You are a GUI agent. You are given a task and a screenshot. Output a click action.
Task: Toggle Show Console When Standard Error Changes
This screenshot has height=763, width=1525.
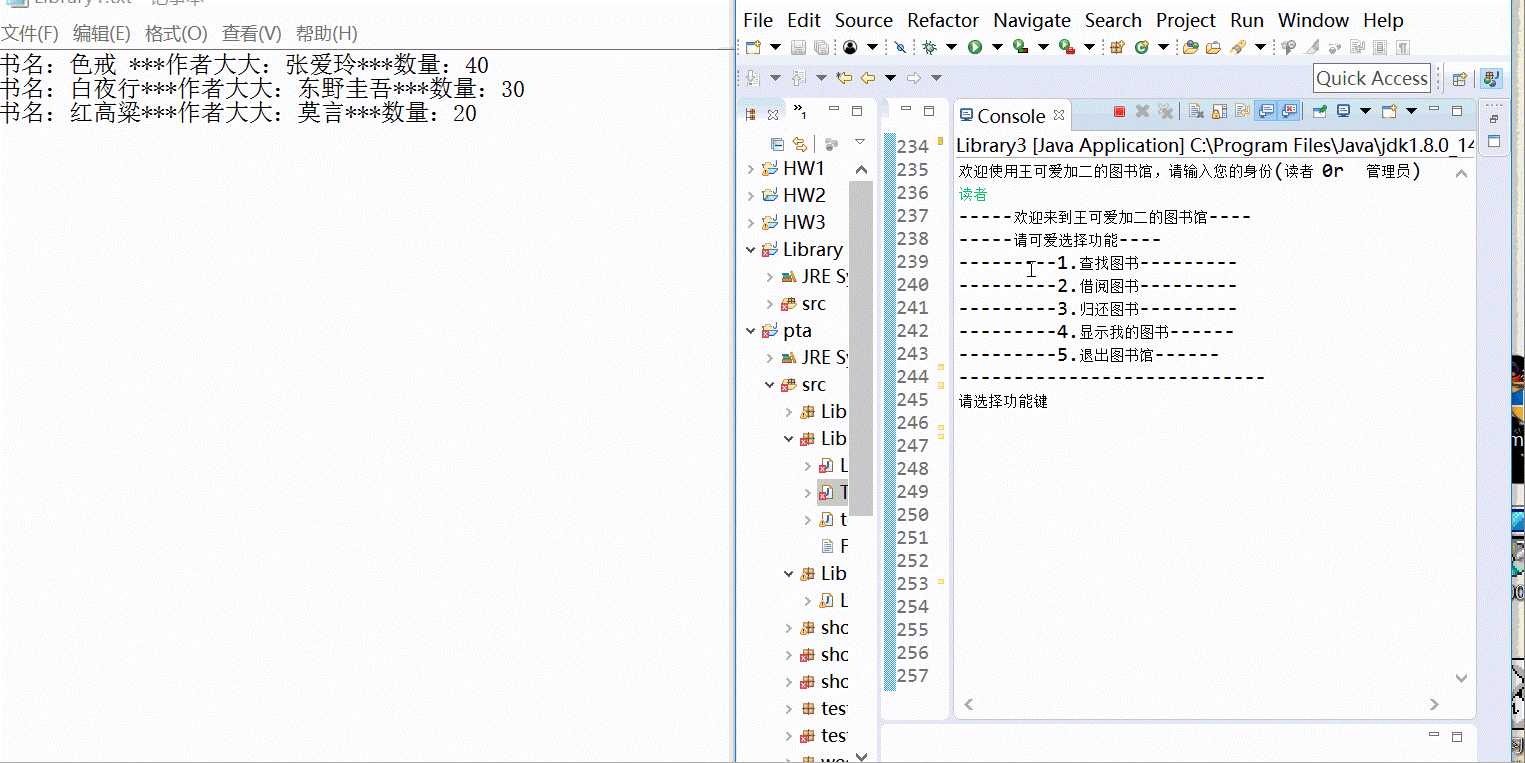(1289, 111)
